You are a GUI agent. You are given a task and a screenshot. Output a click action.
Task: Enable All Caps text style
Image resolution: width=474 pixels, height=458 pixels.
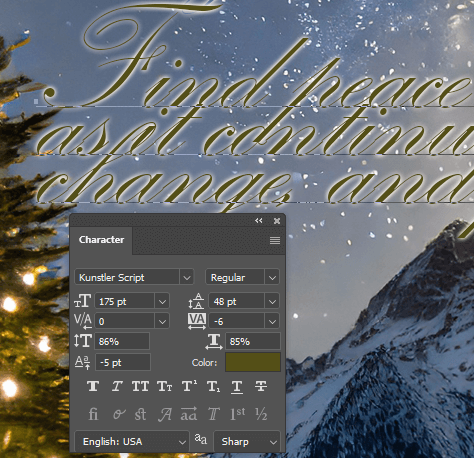140,386
